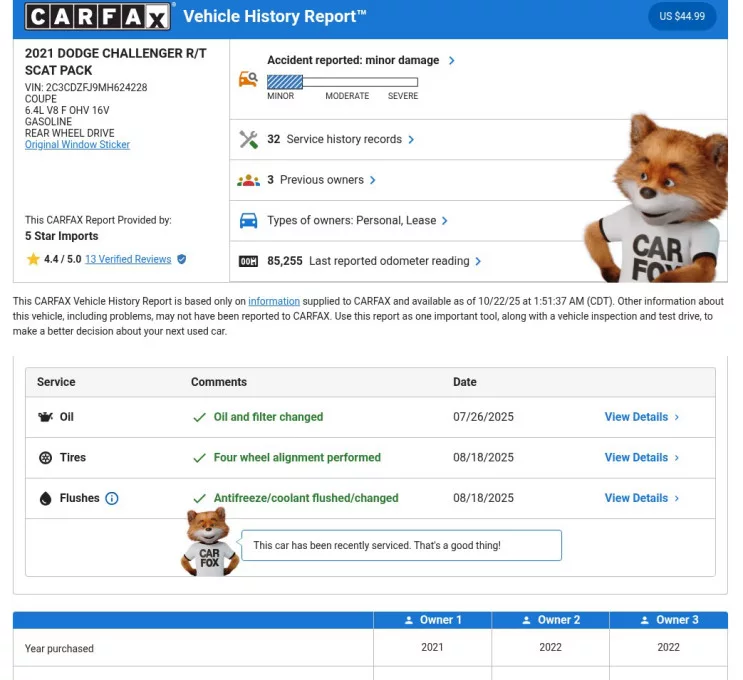Click the Oil service icon

coord(45,417)
